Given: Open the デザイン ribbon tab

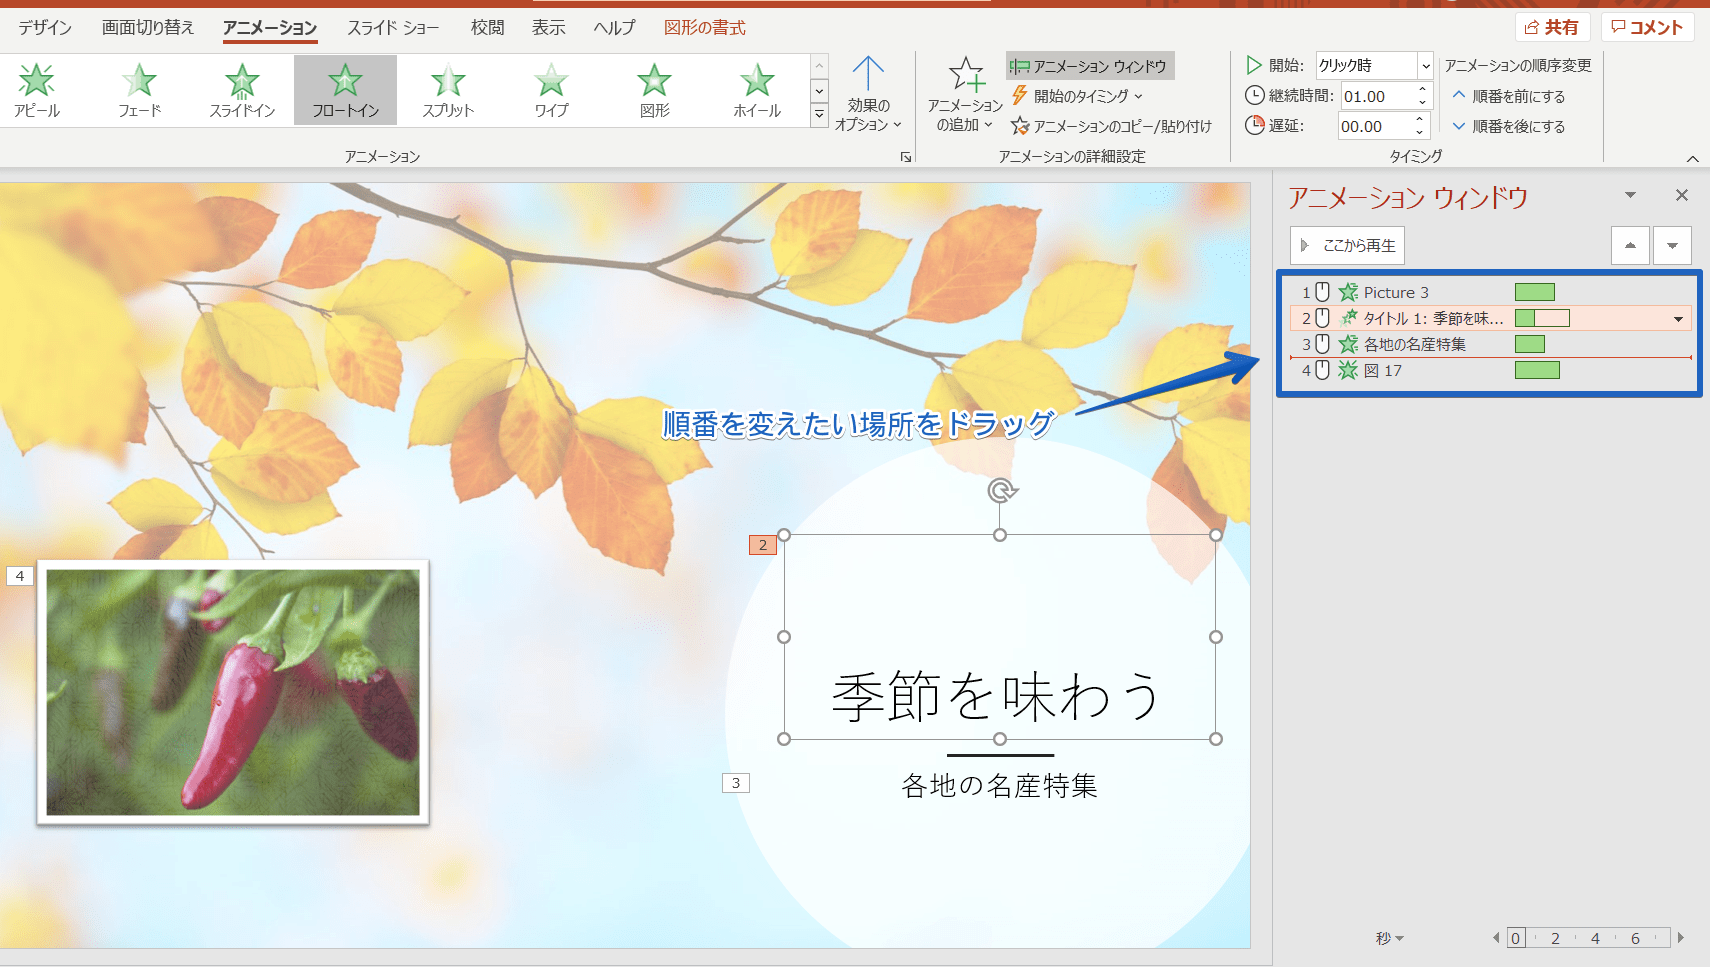Looking at the screenshot, I should (x=45, y=27).
